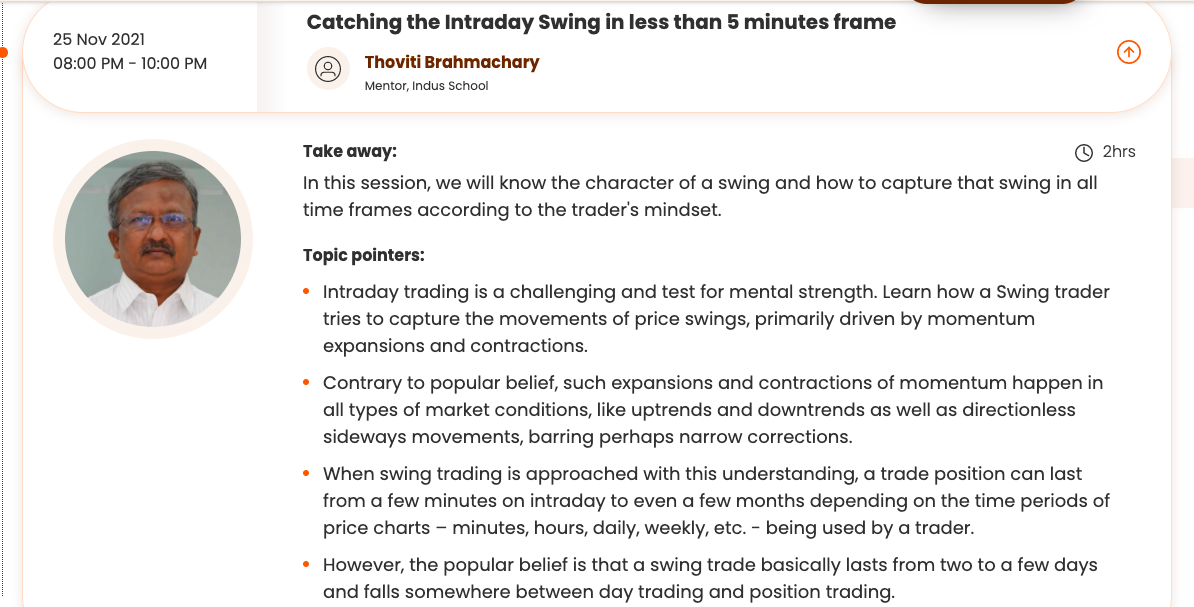
Task: Click the Catching the Intraday Swing session title
Action: point(601,22)
